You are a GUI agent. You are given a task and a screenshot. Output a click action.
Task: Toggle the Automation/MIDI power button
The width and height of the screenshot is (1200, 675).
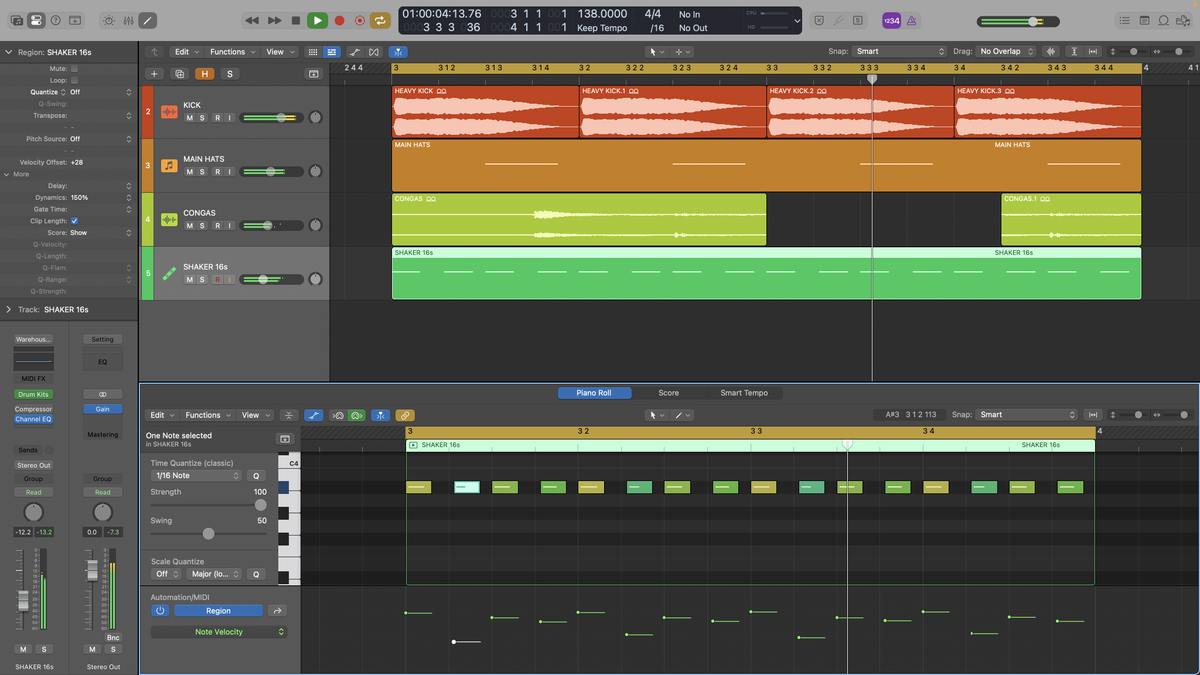tap(160, 611)
